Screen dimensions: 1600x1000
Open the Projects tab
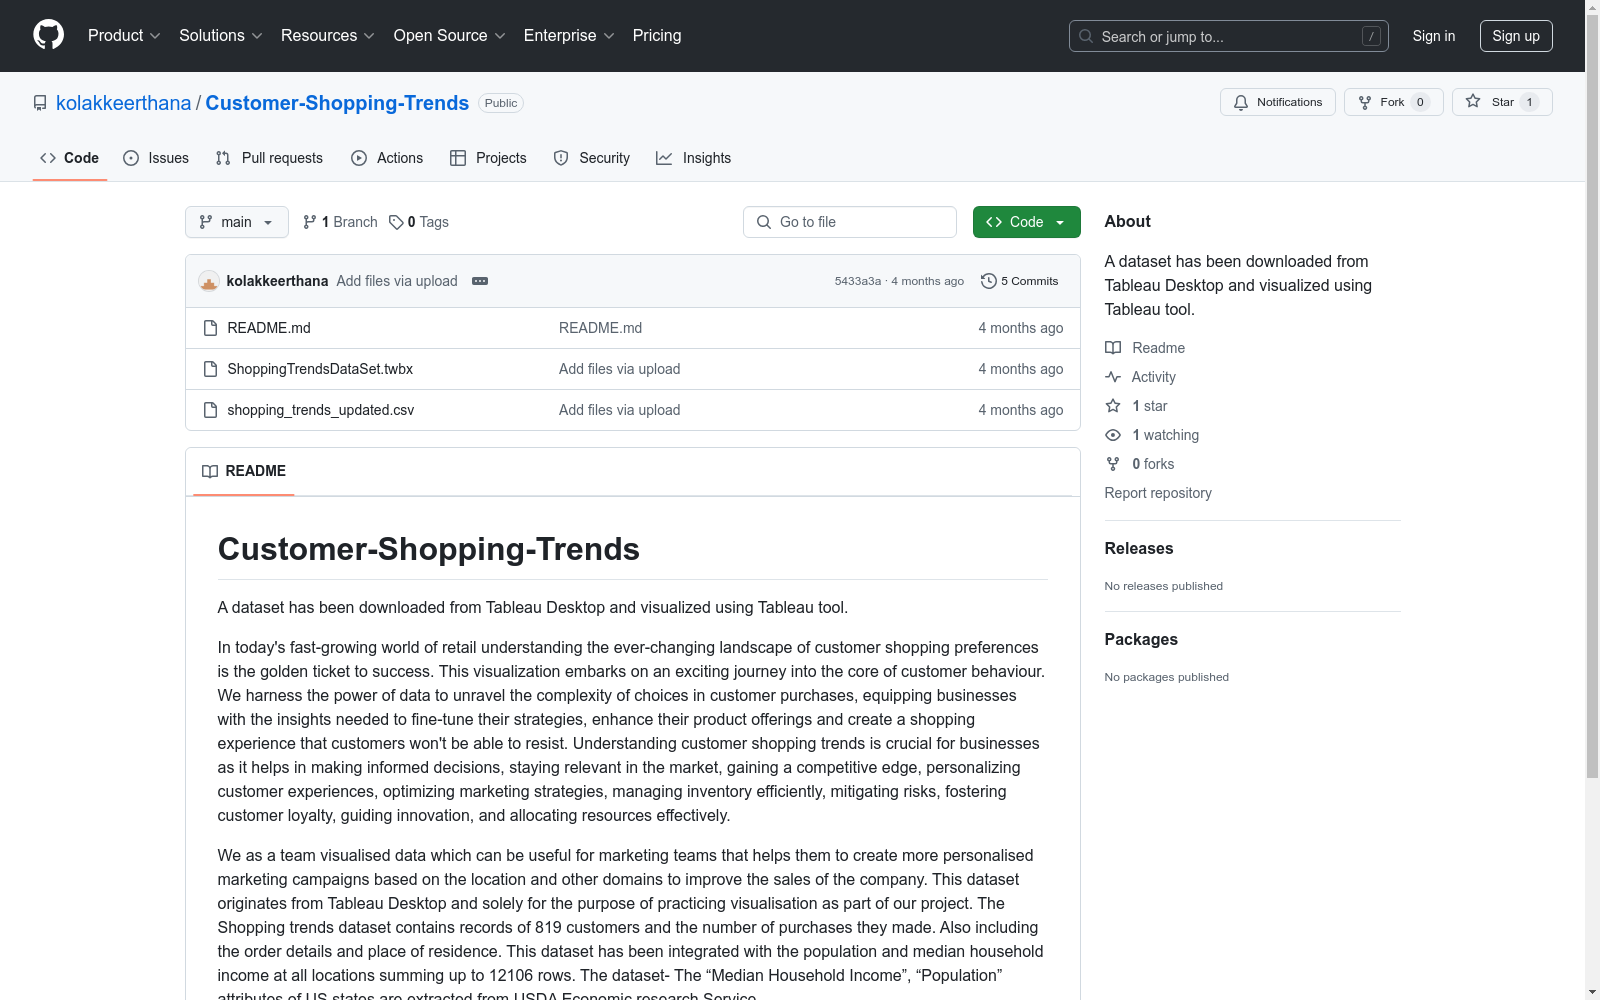(x=488, y=158)
